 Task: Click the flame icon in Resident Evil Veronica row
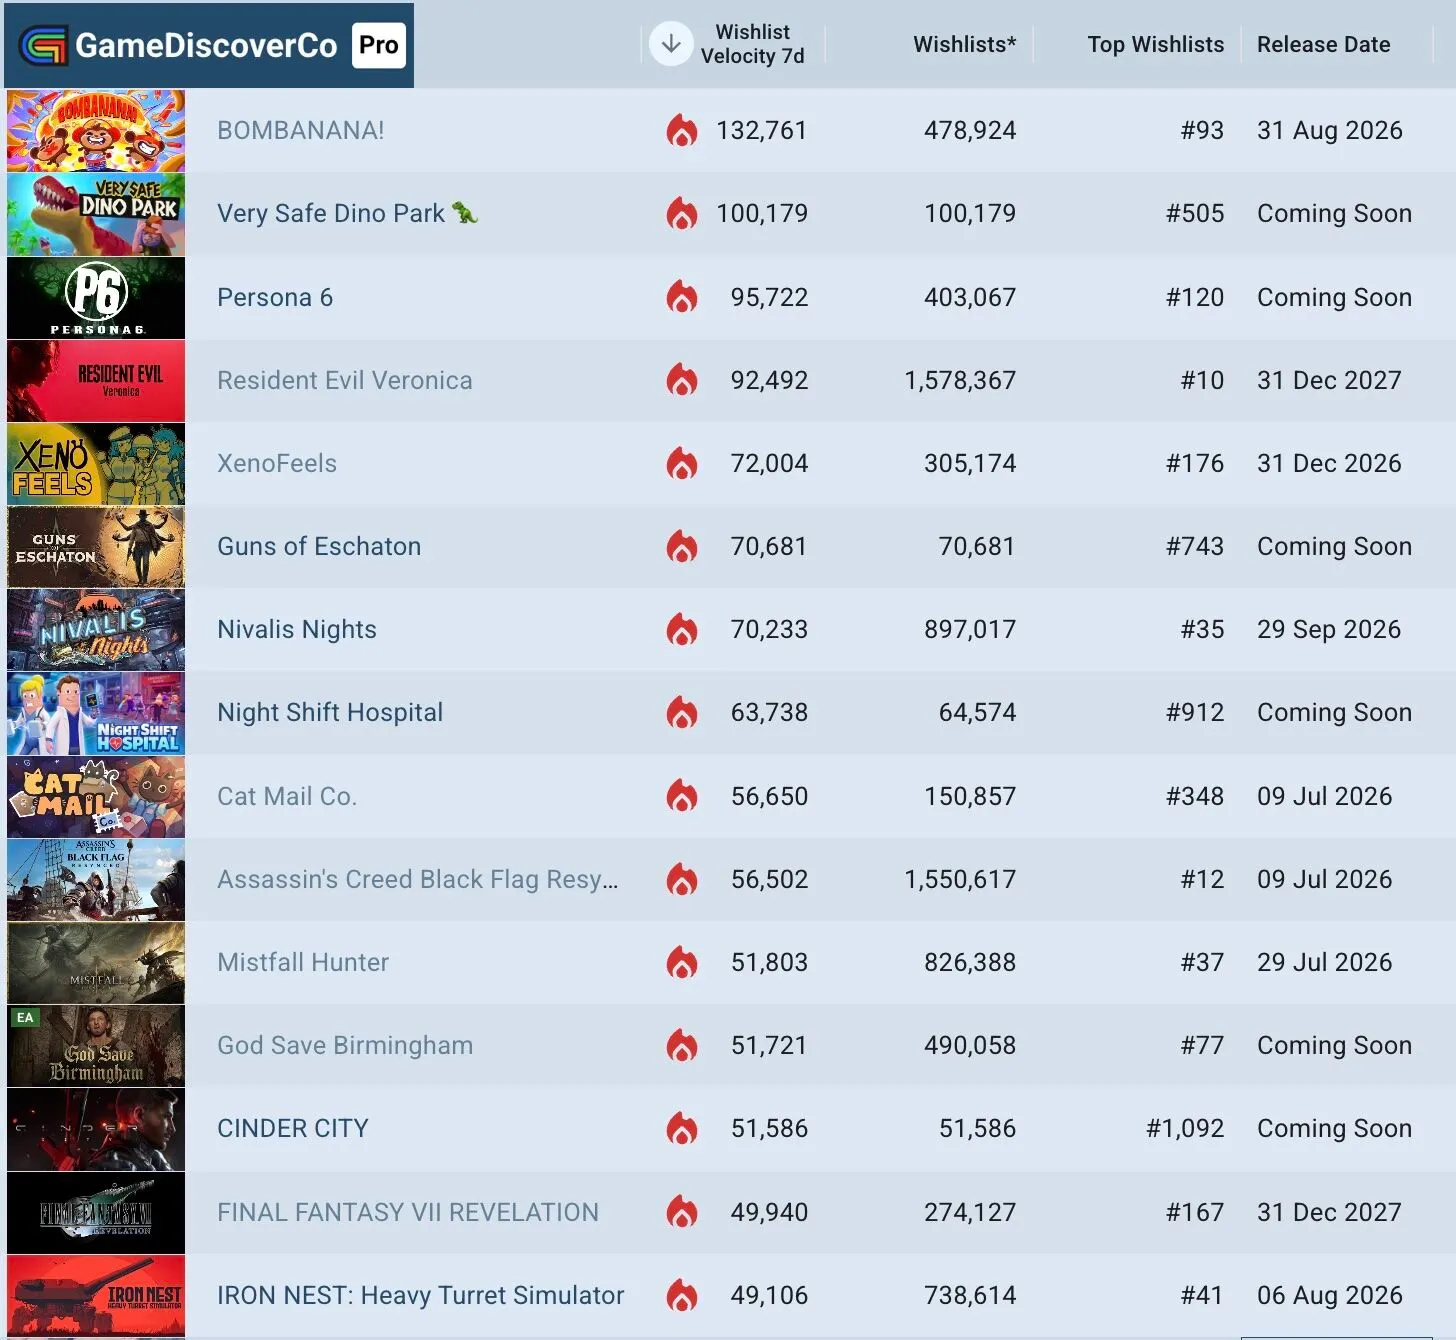(x=682, y=380)
